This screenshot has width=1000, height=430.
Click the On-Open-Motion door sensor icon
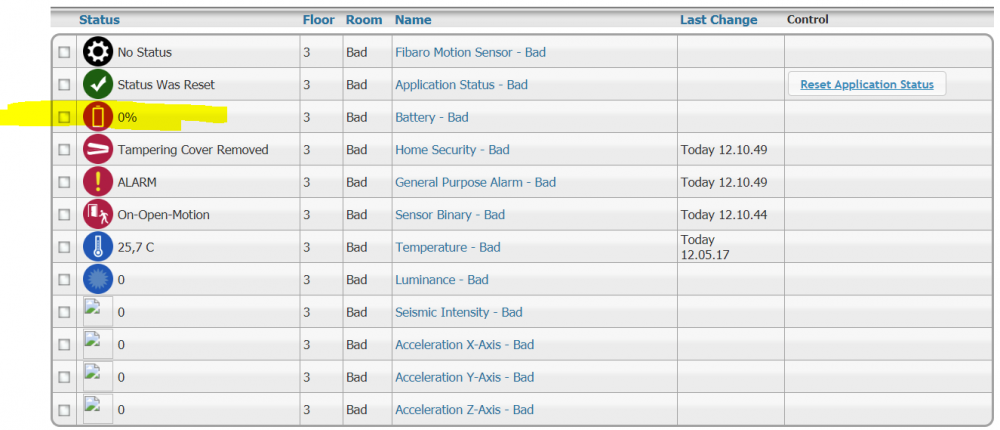pyautogui.click(x=98, y=215)
